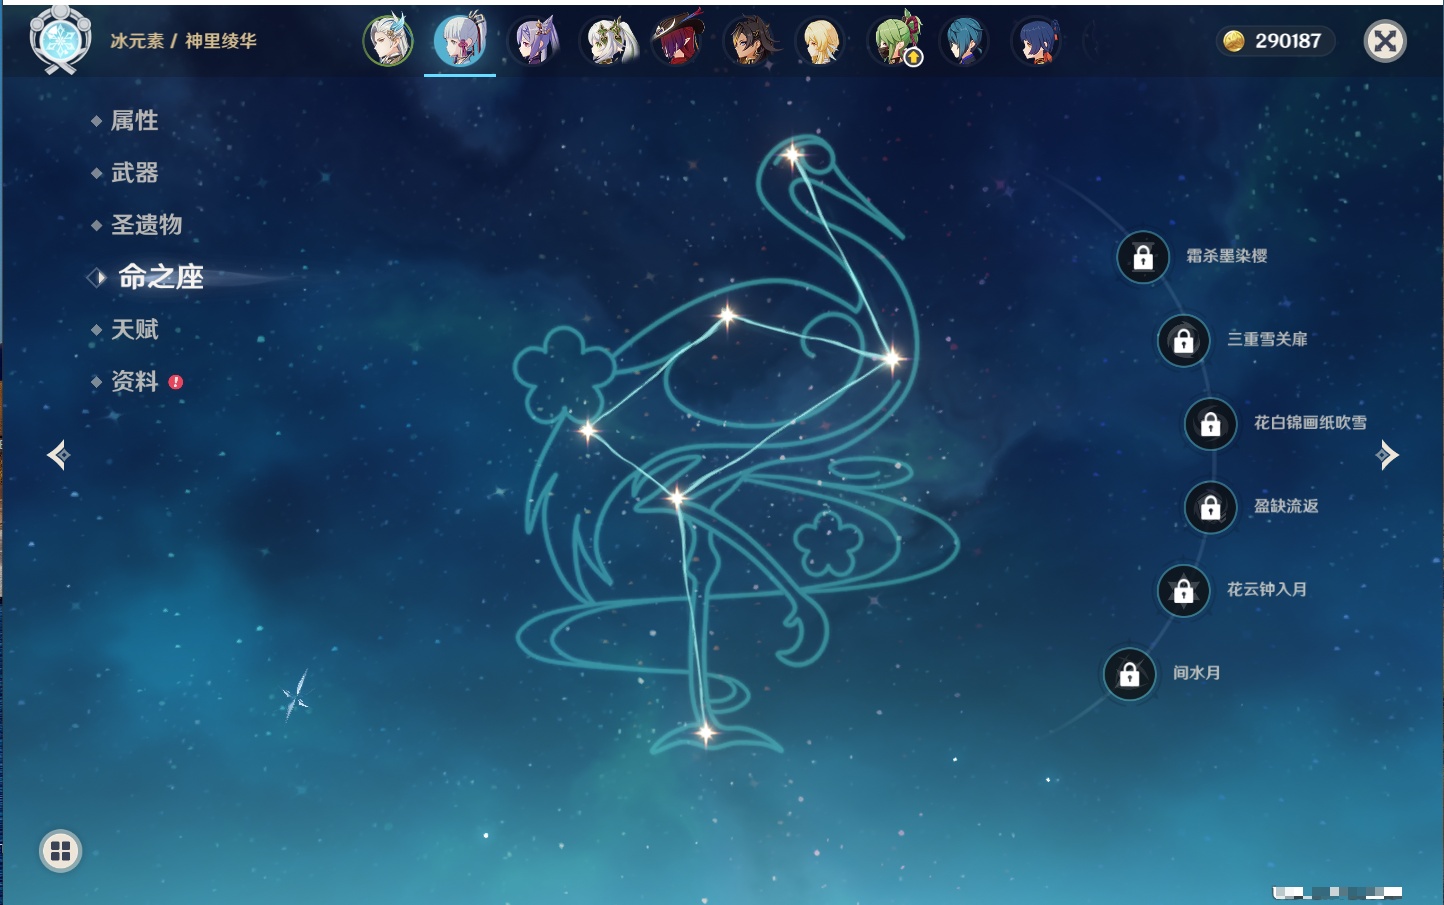Screen dimensions: 1444x905
Task: Go to next character with right arrow
Action: [x=1387, y=455]
